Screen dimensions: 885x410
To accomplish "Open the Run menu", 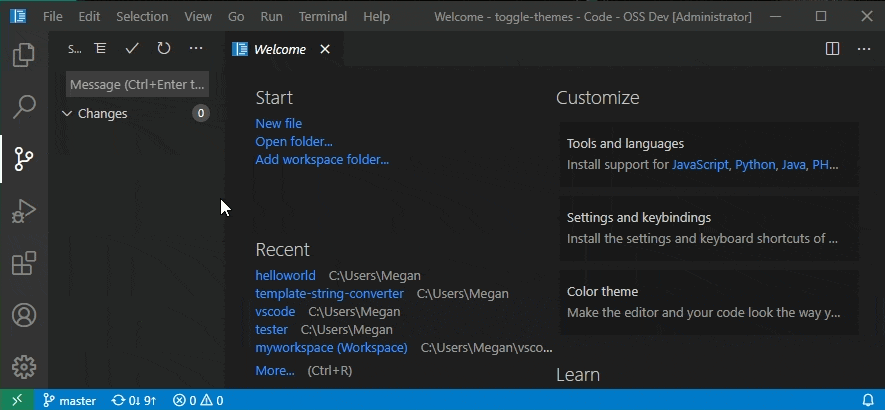I will [271, 16].
